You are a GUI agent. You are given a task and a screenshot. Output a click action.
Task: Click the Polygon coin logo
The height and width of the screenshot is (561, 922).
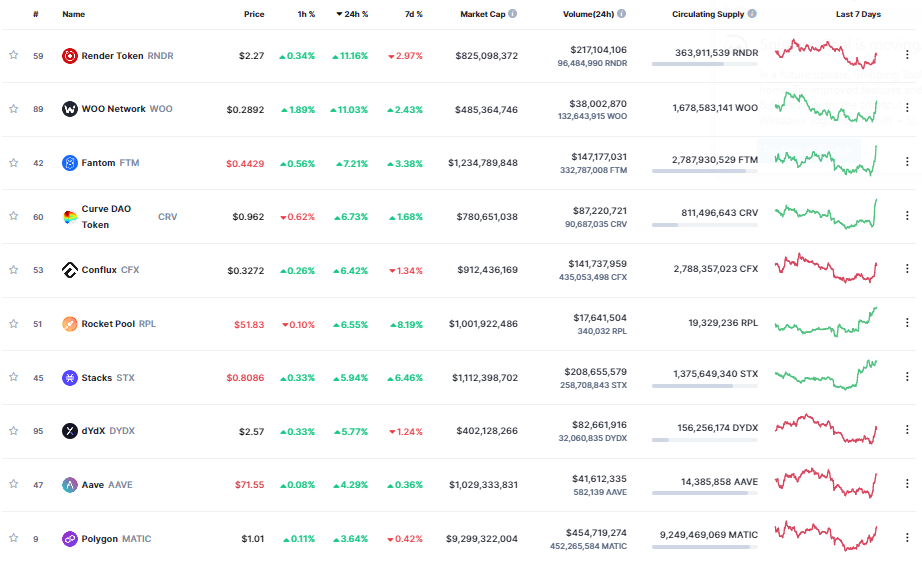click(x=69, y=539)
